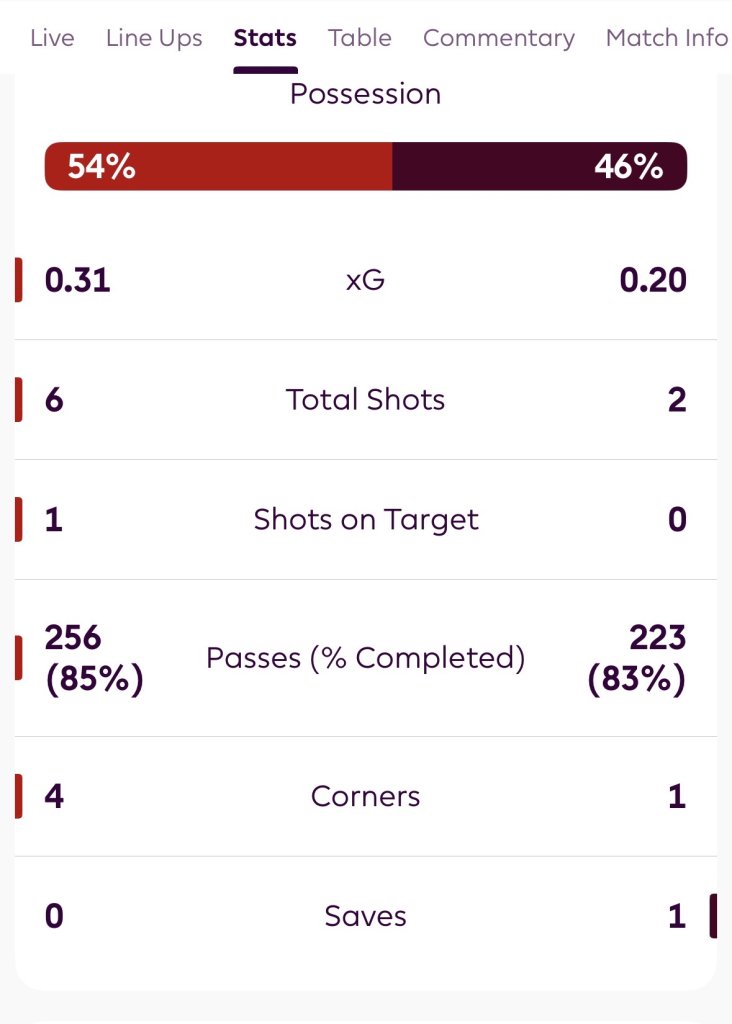Select the Stats tab
Screen dimensions: 732x1024
point(265,39)
